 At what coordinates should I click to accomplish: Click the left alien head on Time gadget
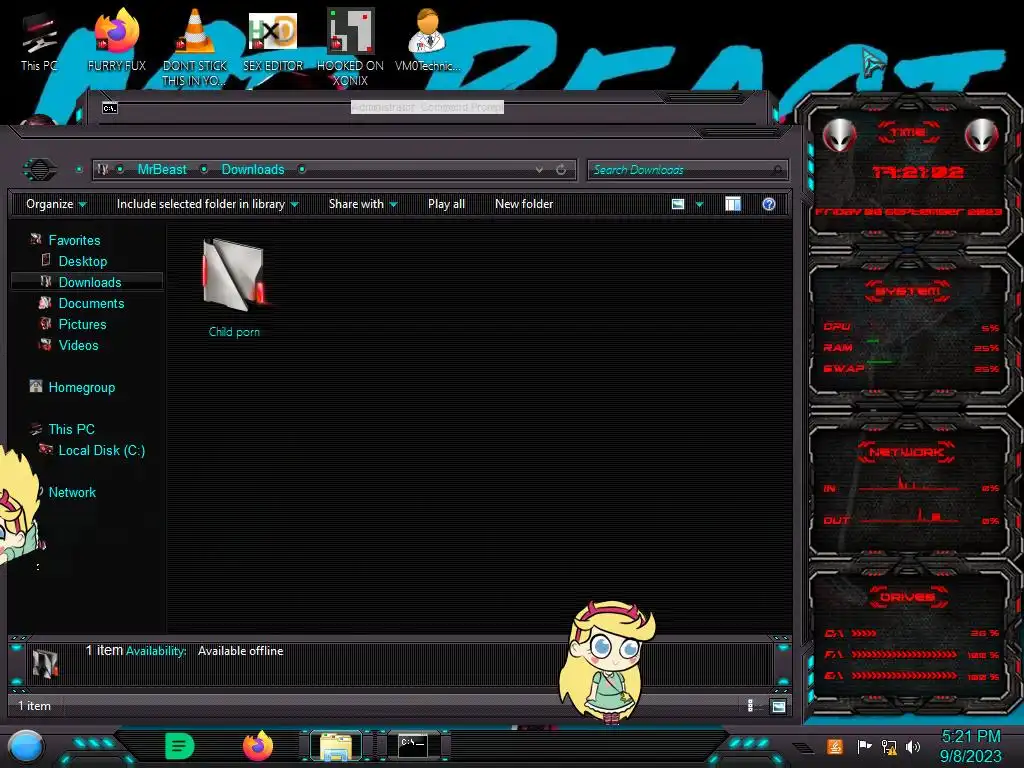839,136
